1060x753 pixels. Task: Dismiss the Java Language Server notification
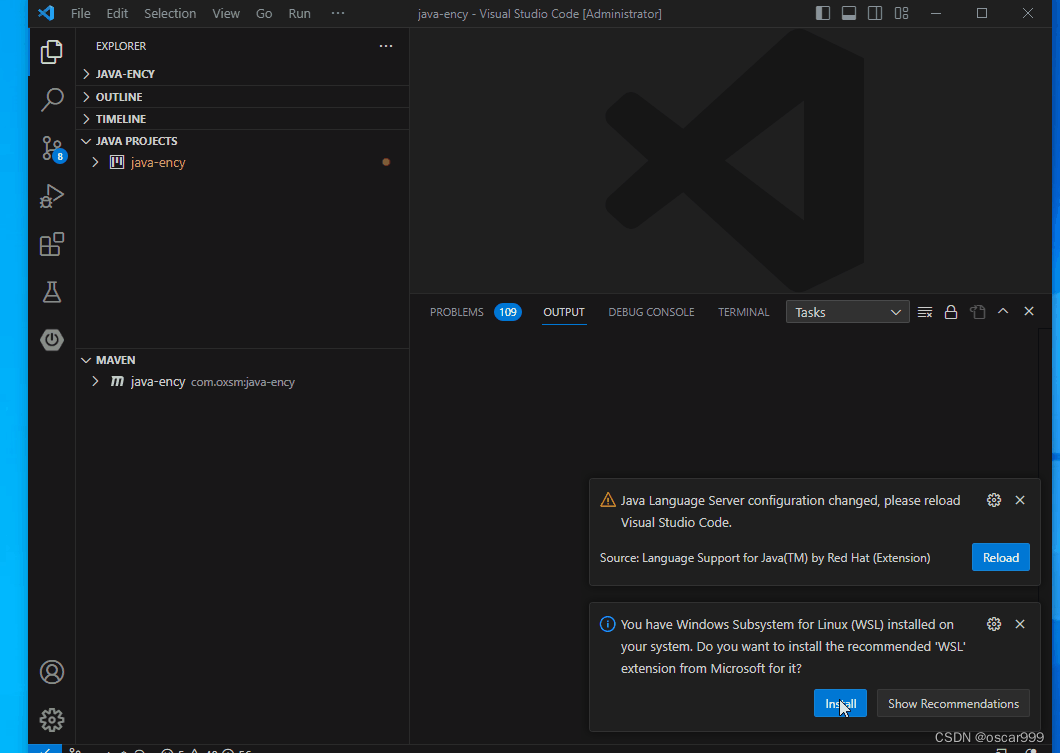tap(1020, 500)
